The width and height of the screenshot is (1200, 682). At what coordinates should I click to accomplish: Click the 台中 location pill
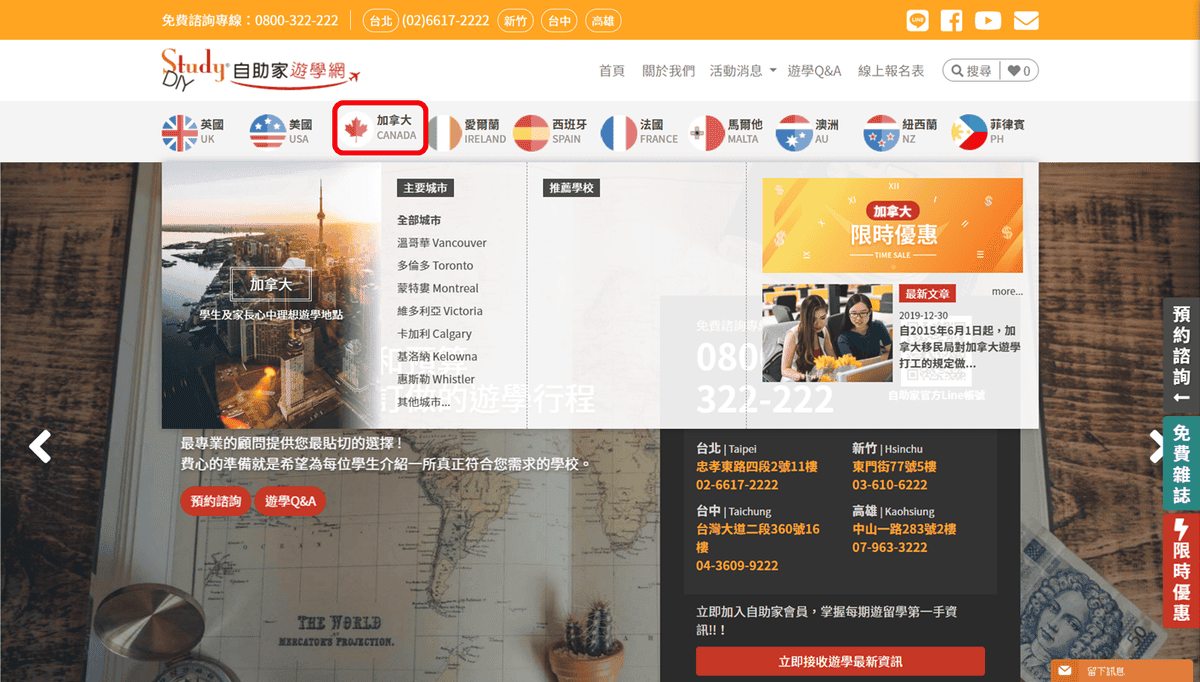560,21
